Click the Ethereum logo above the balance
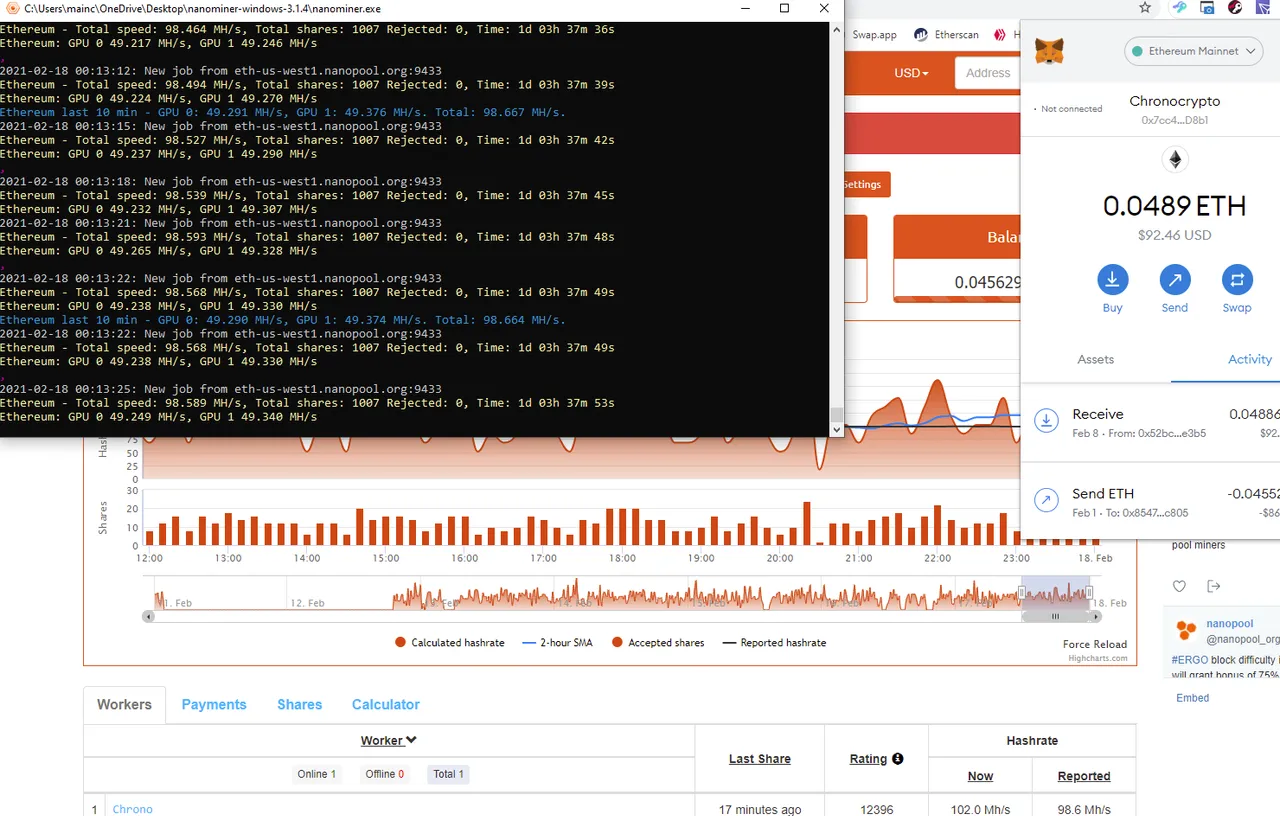The width and height of the screenshot is (1280, 816). (1175, 159)
